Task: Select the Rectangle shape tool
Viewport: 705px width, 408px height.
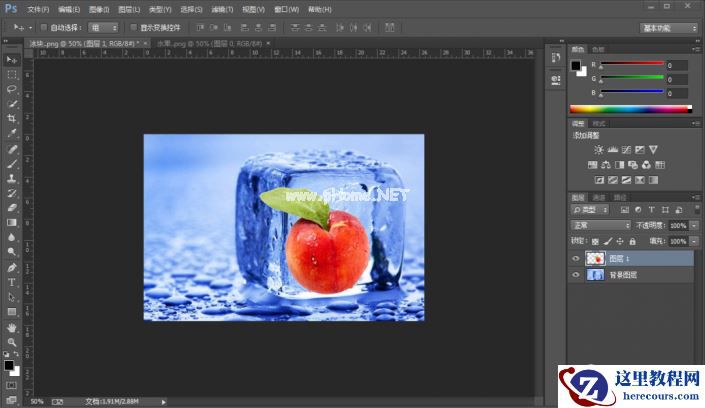Action: 12,312
